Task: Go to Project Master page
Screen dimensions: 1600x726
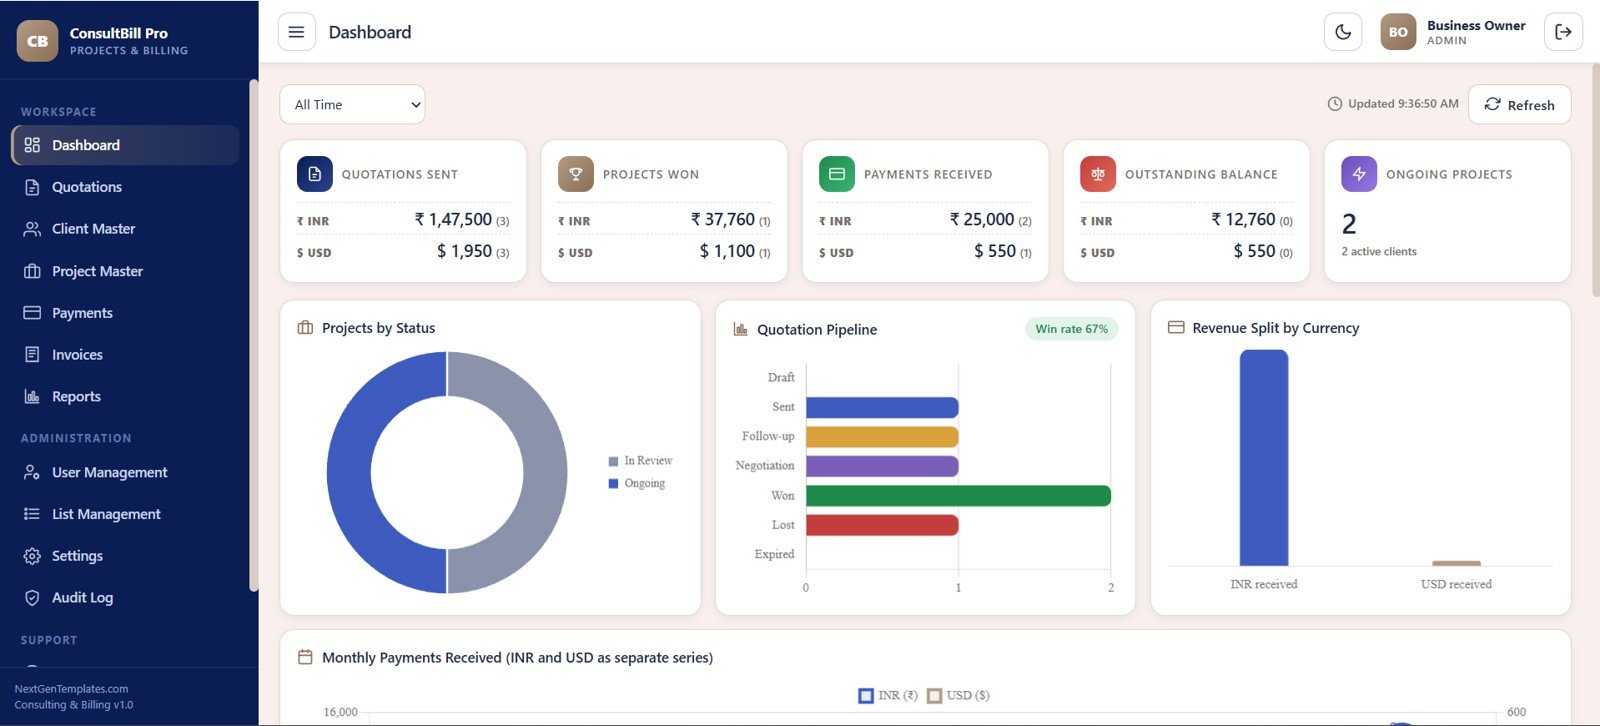Action: (x=125, y=271)
